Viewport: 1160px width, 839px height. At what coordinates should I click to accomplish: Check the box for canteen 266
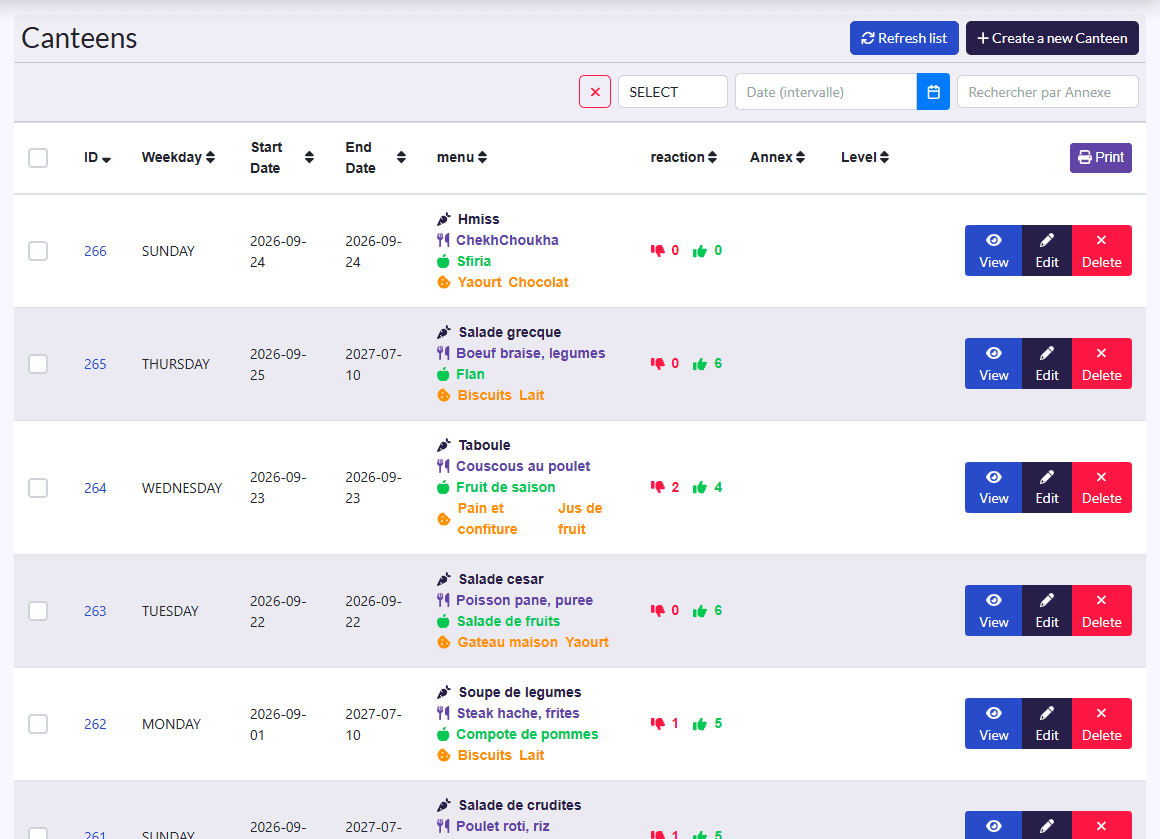pos(38,251)
